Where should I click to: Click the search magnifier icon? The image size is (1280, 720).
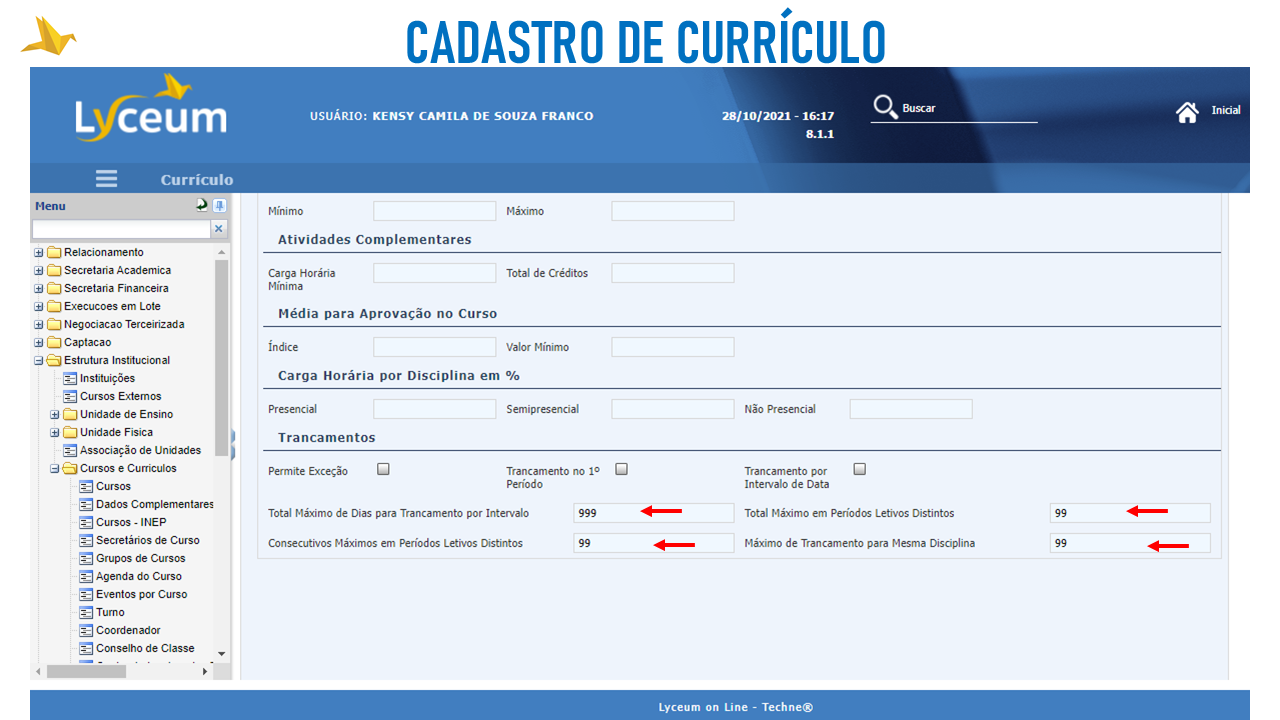pos(885,107)
